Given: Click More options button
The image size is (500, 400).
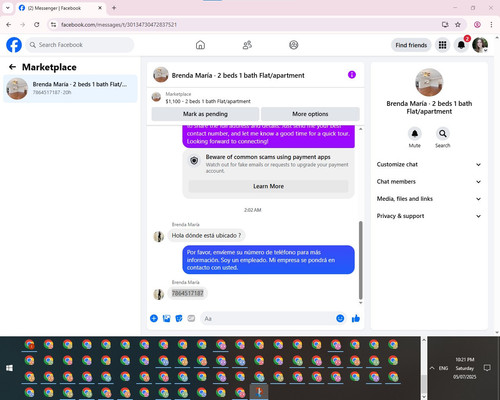Looking at the screenshot, I should 310,114.
